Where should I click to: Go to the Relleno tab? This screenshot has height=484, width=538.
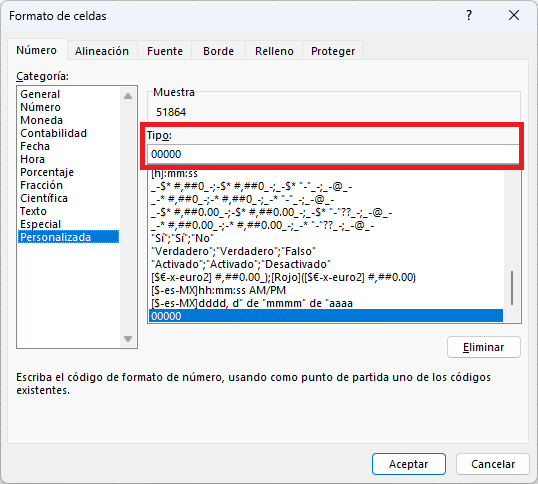274,51
